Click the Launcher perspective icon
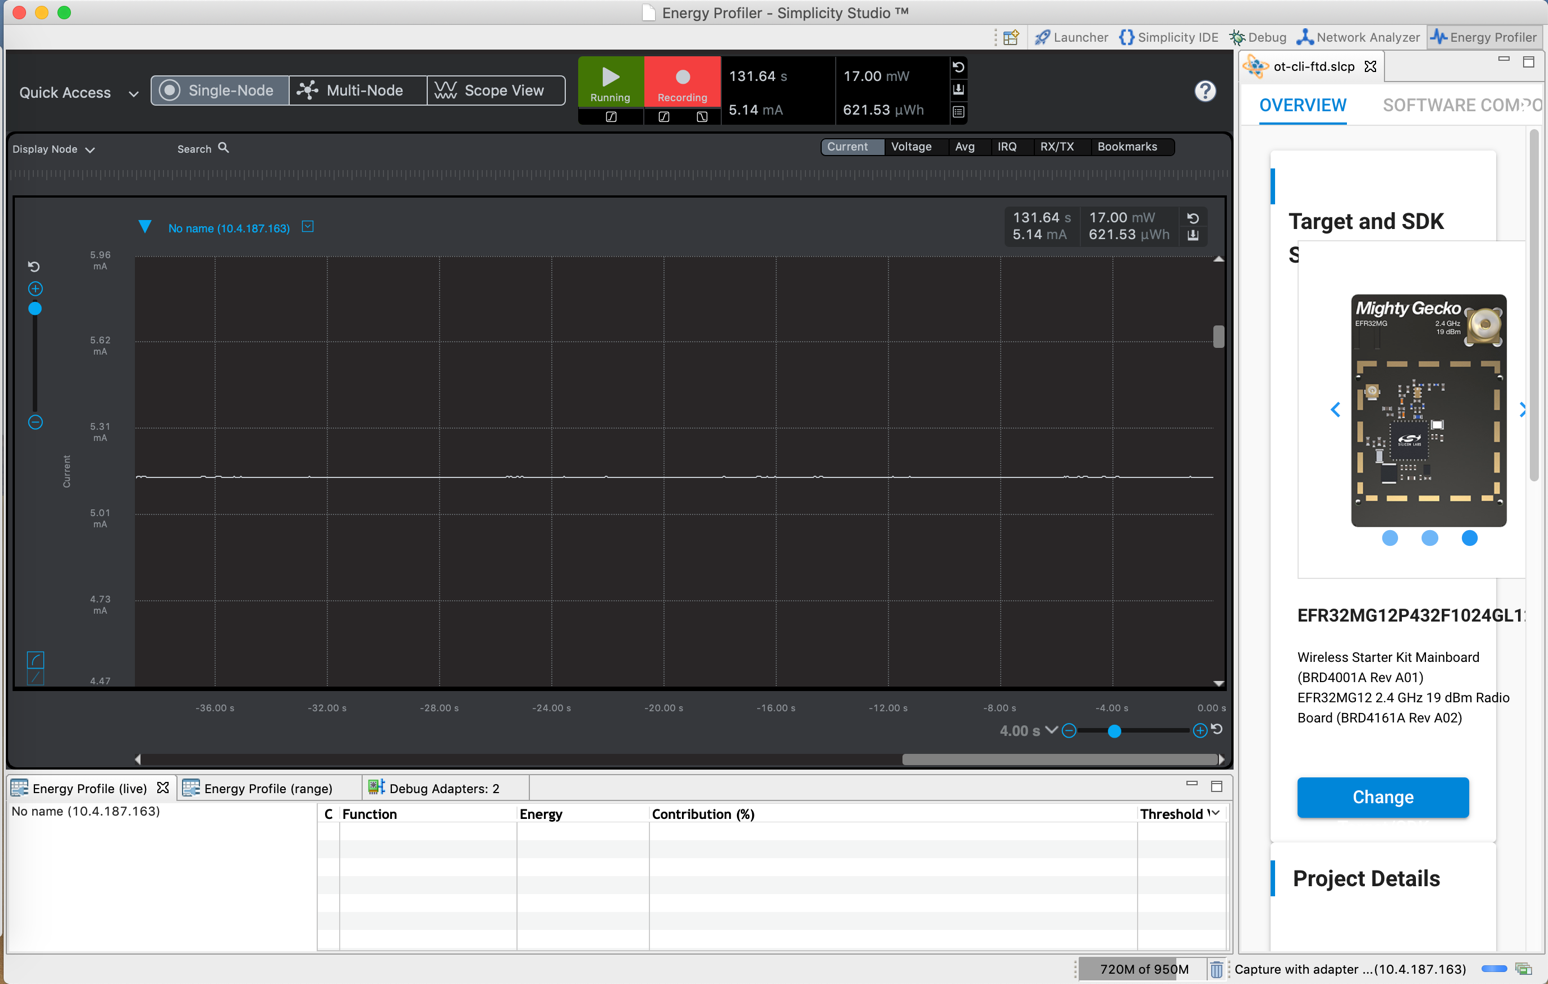1548x984 pixels. point(1071,37)
